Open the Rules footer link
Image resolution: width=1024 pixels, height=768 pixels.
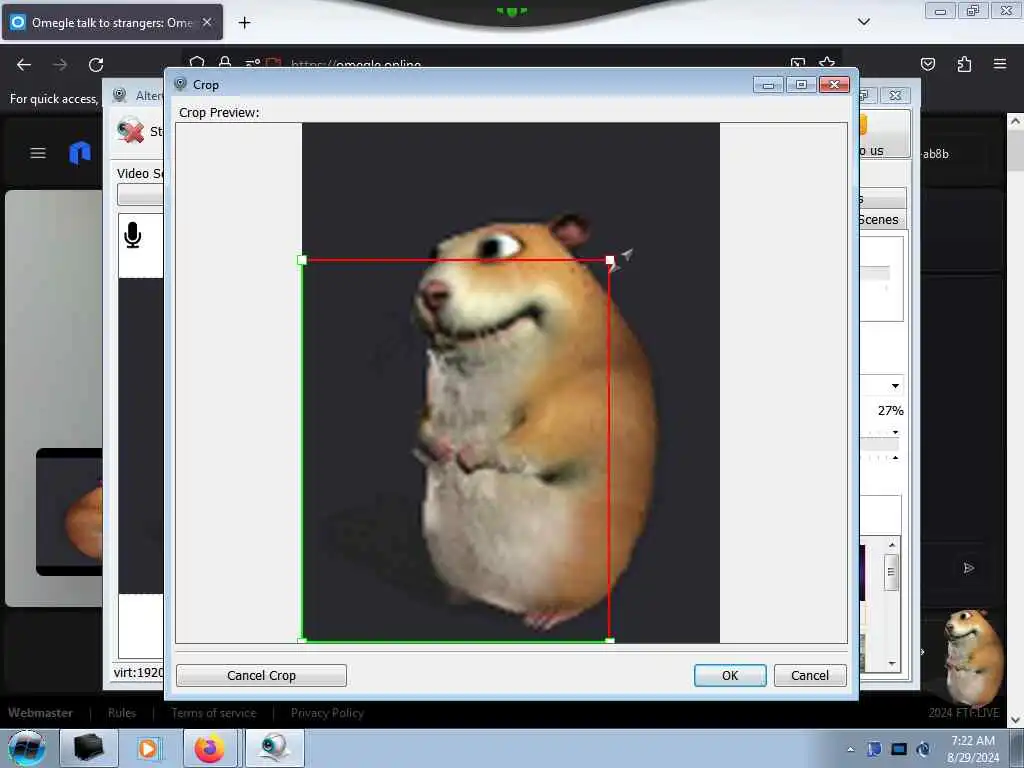pyautogui.click(x=122, y=713)
